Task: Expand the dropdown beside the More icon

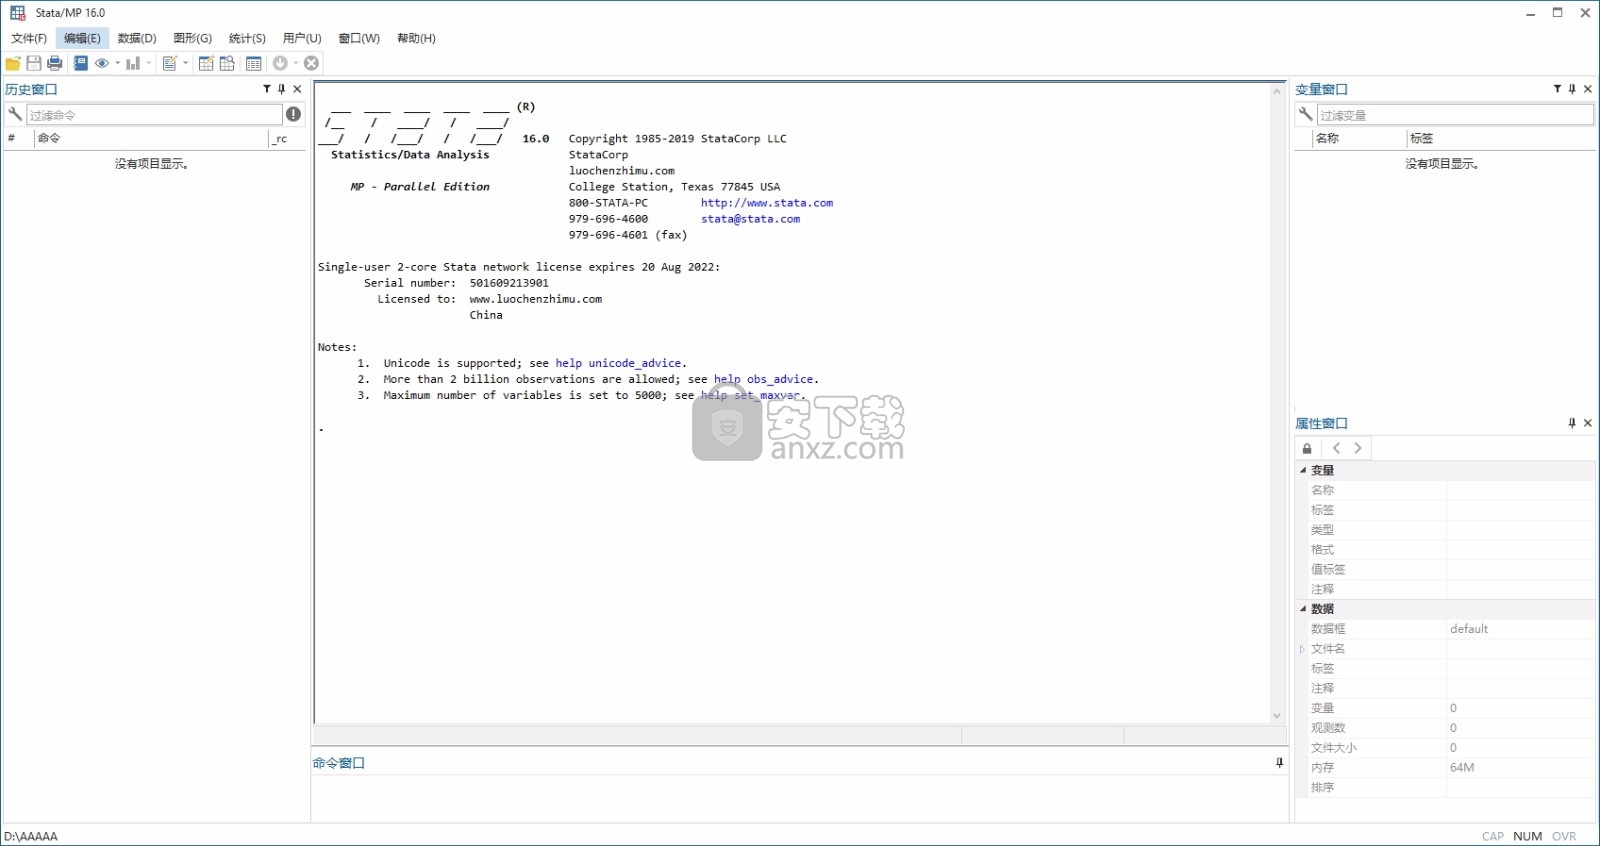Action: 296,63
